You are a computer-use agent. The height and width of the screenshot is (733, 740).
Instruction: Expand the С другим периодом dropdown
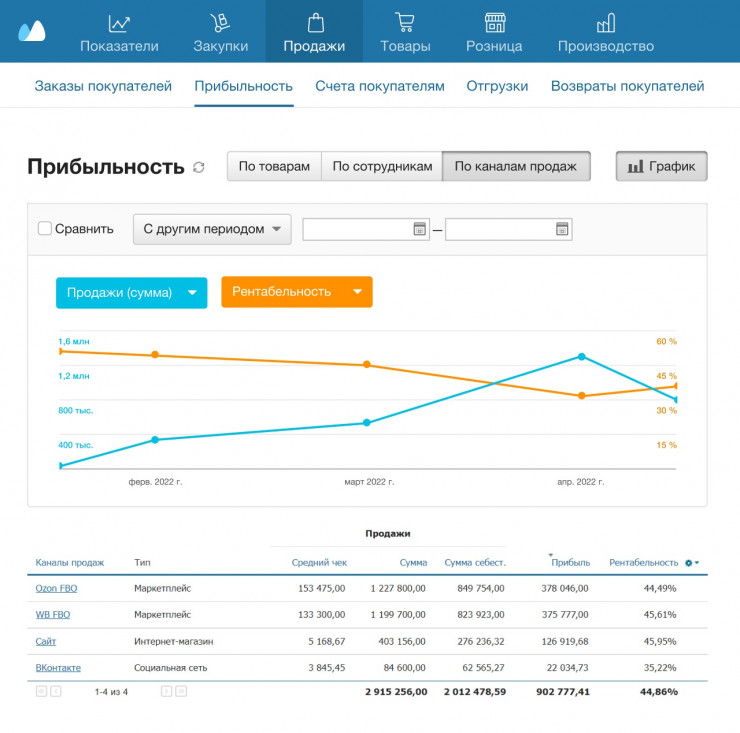[x=212, y=228]
